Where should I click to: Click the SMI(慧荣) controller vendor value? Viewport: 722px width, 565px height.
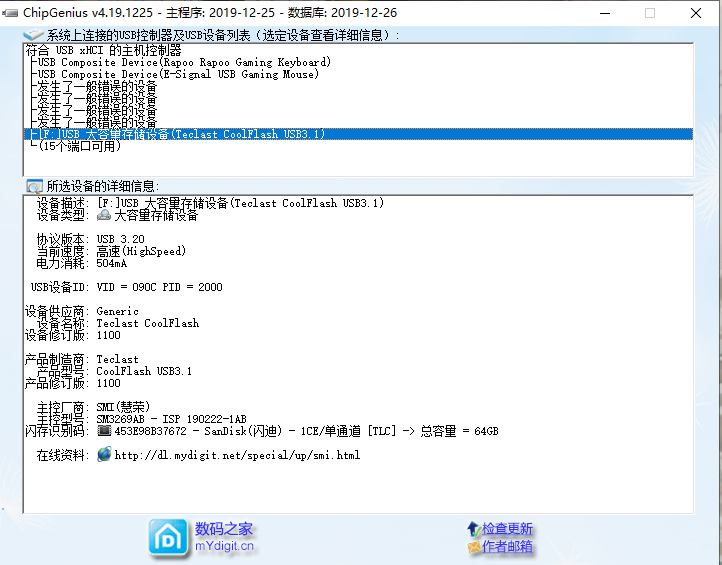pos(123,407)
